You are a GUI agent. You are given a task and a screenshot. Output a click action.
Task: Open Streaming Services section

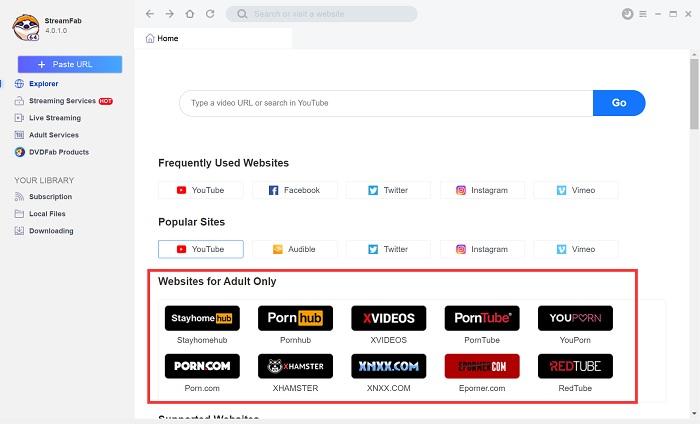click(60, 101)
